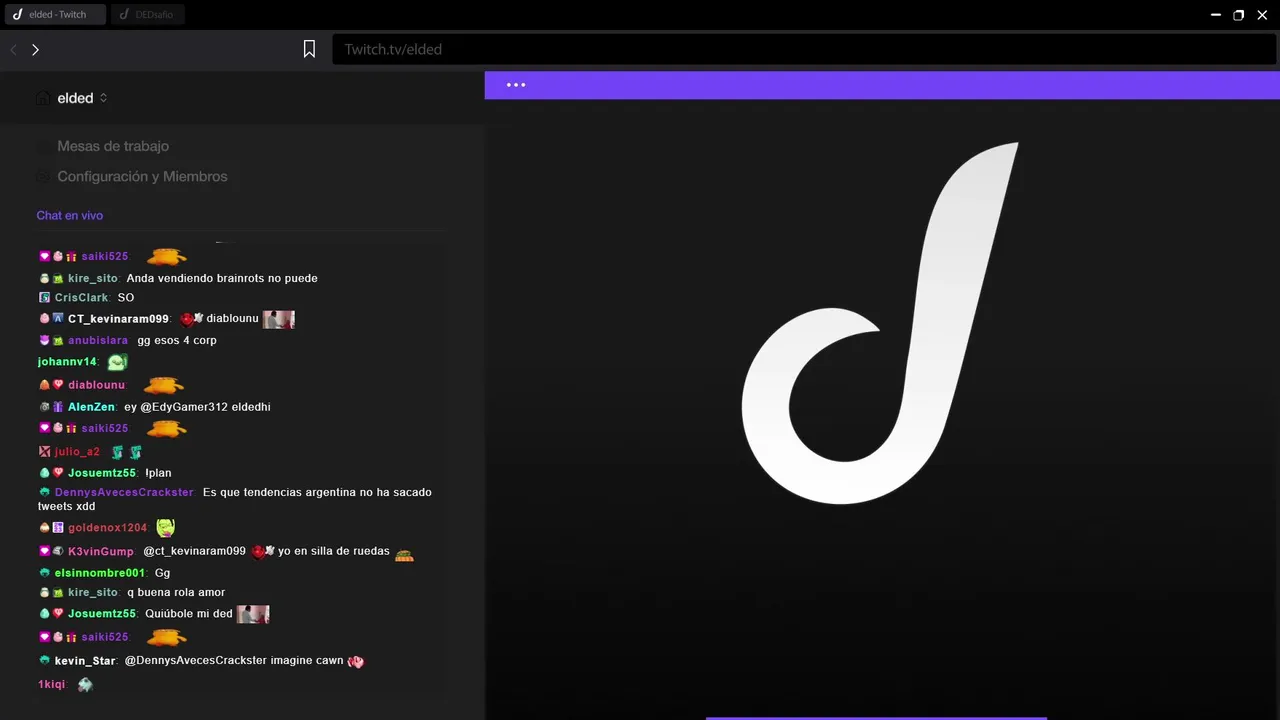Click the elded workspace name

75,98
